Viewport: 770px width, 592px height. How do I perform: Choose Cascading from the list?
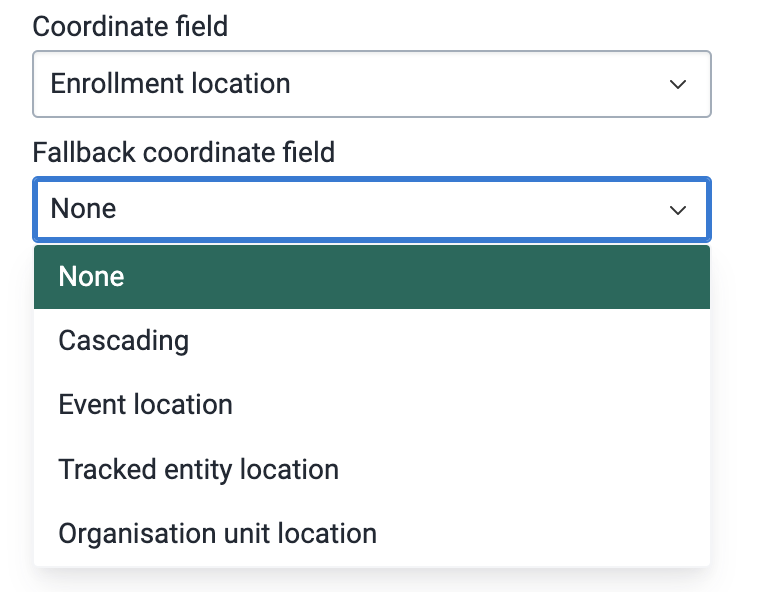pyautogui.click(x=372, y=341)
